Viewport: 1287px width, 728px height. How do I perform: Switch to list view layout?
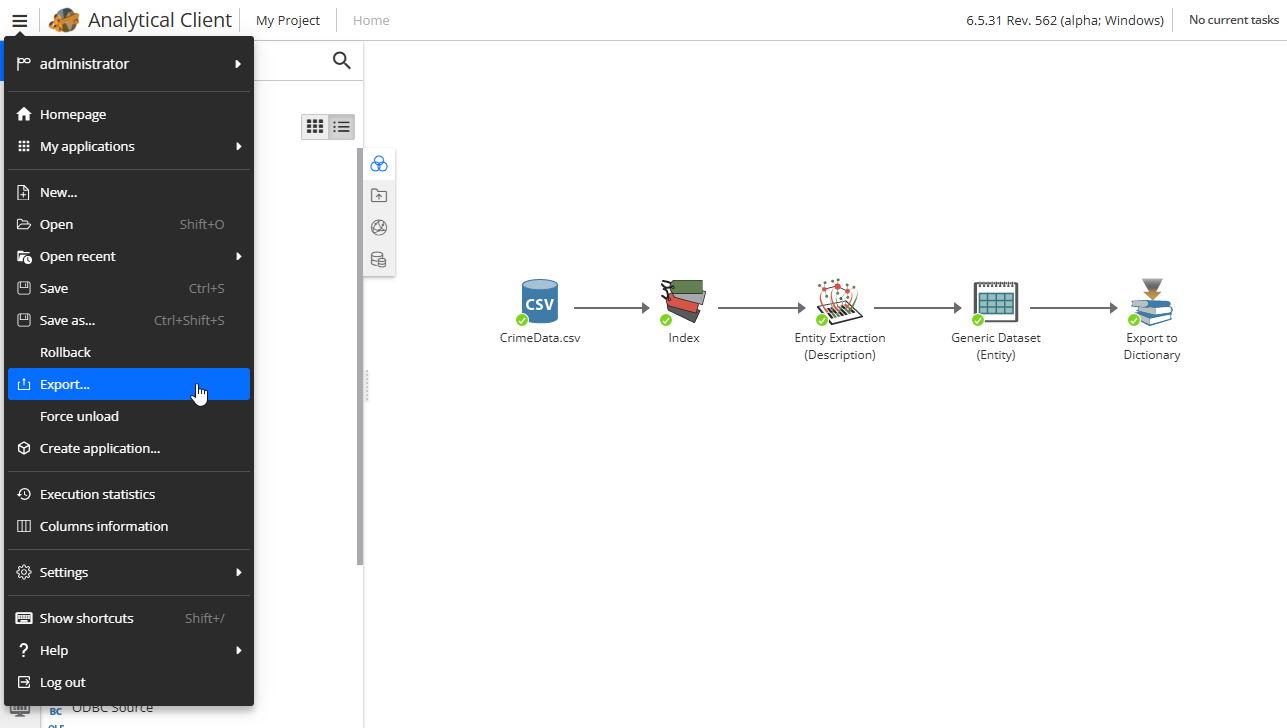coord(342,127)
